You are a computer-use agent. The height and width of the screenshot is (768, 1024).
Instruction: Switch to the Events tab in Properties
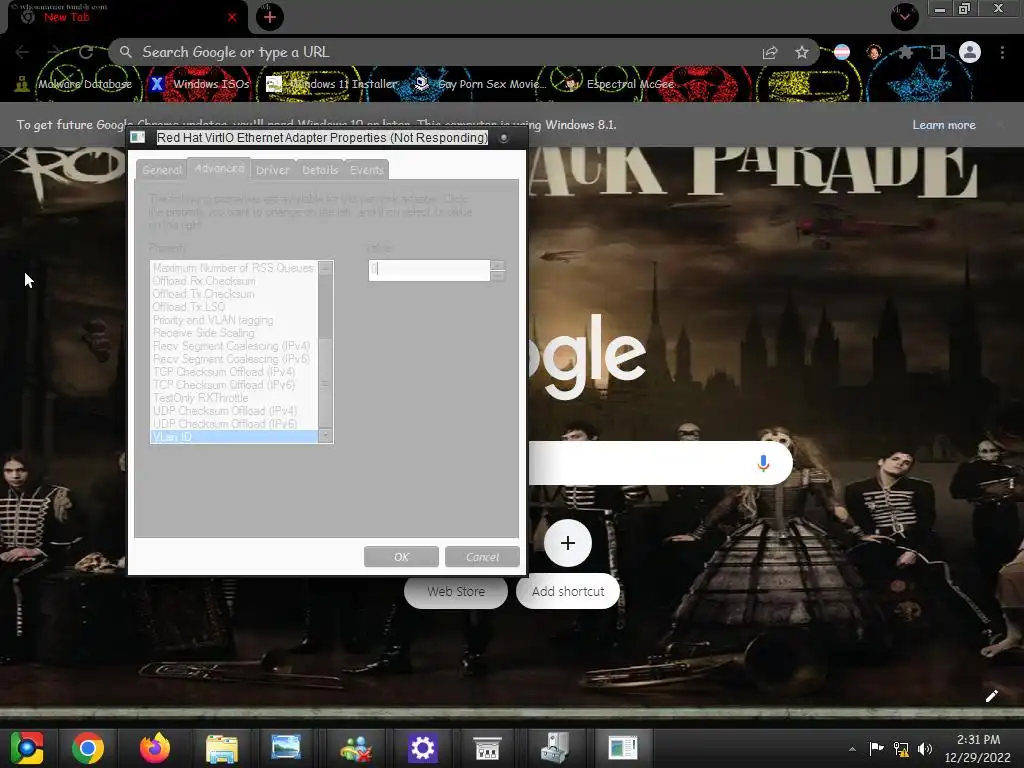[366, 170]
